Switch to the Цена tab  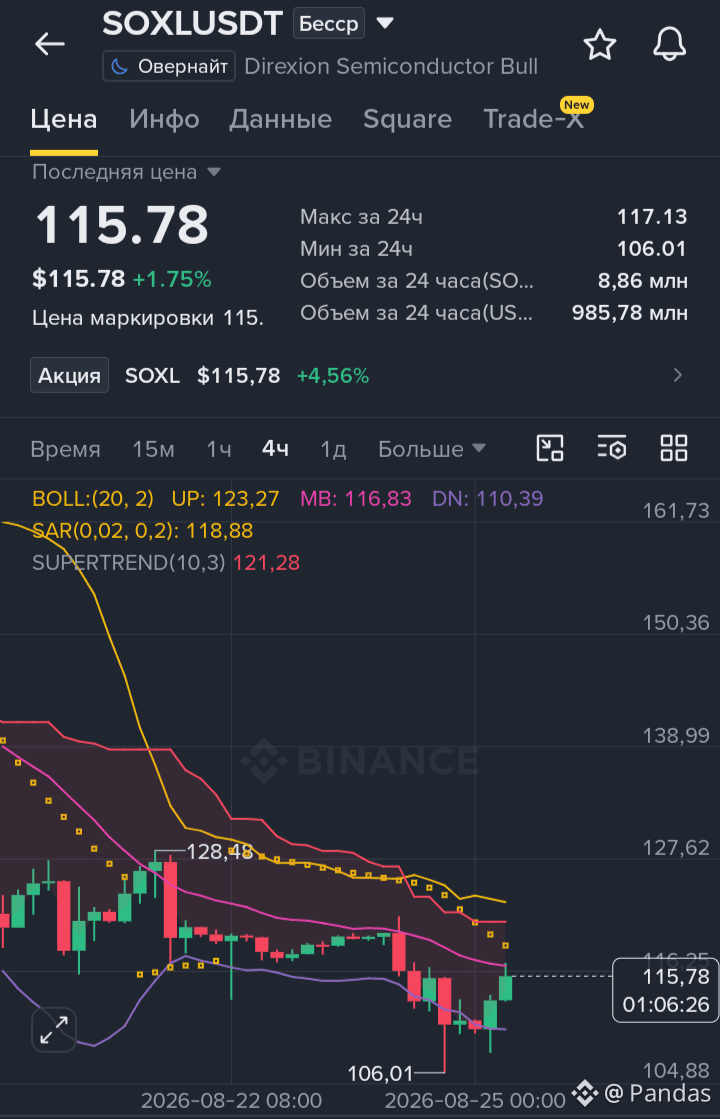pos(64,119)
